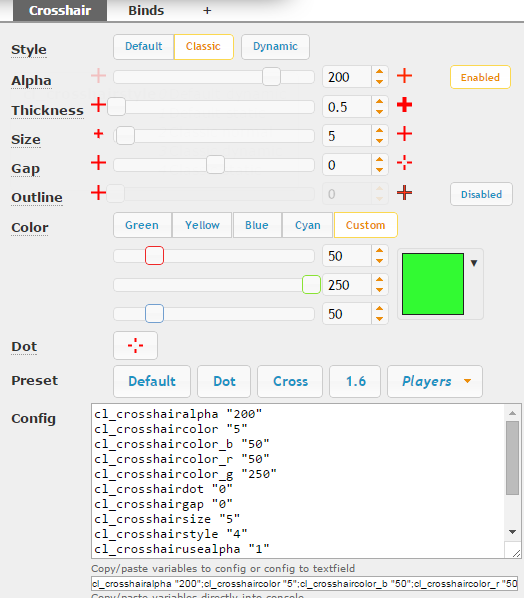The height and width of the screenshot is (598, 524).
Task: Click the small crosshair icon left of Size slider
Action: coord(98,133)
